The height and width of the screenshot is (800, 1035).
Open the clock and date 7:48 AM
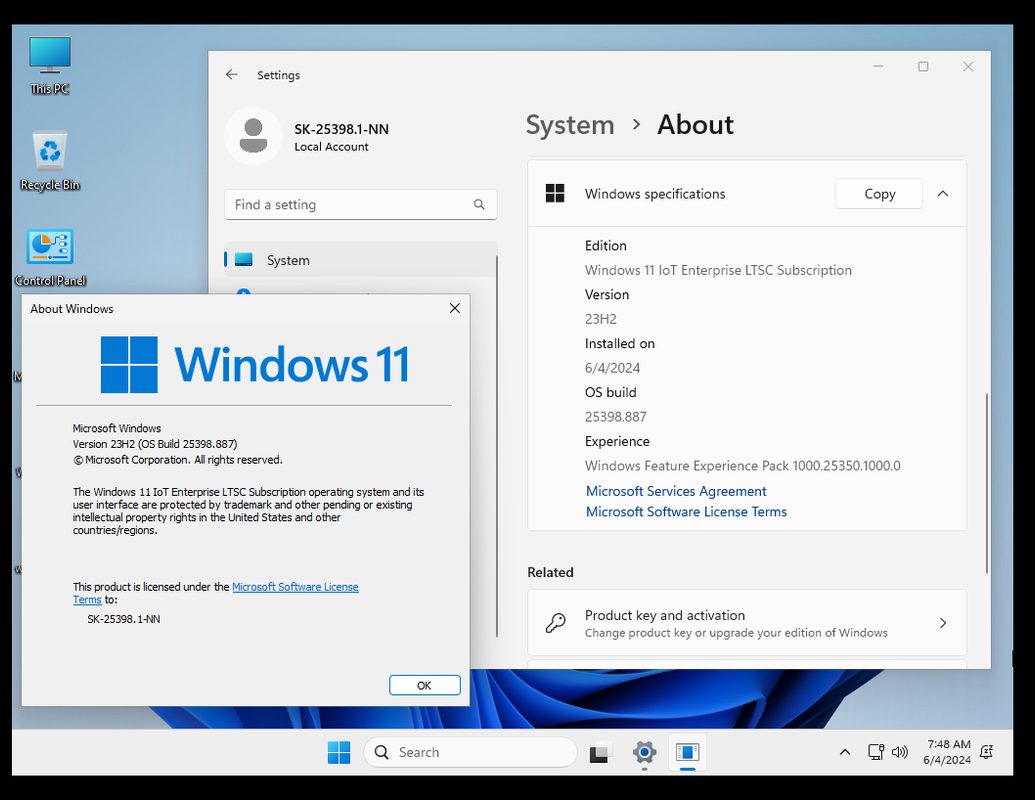coord(947,752)
